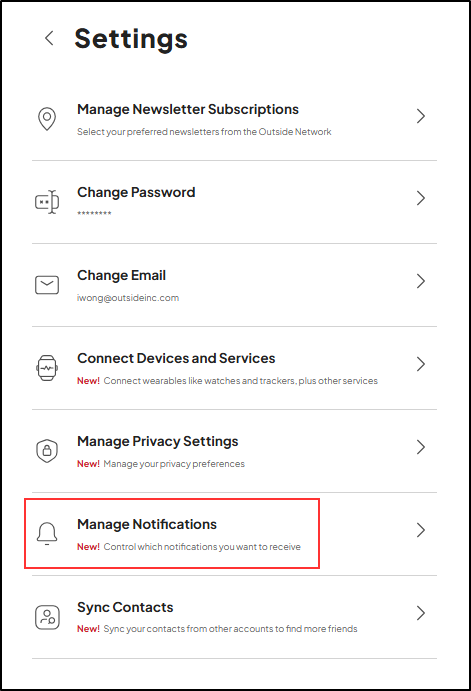The width and height of the screenshot is (471, 691).
Task: Open Sync Contacts chevron arrow
Action: tap(421, 613)
